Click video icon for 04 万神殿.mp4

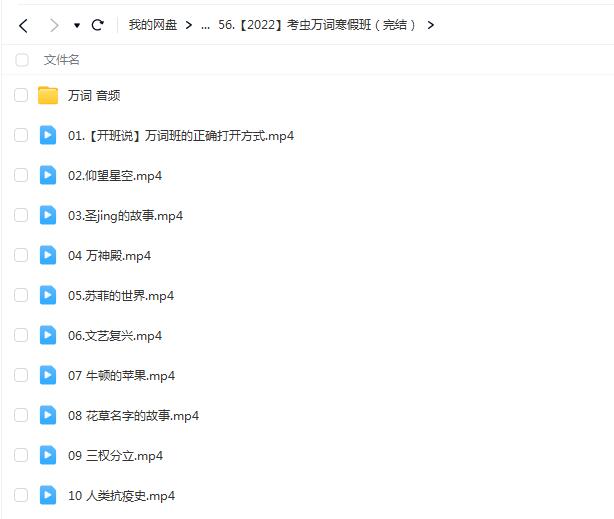pos(48,255)
